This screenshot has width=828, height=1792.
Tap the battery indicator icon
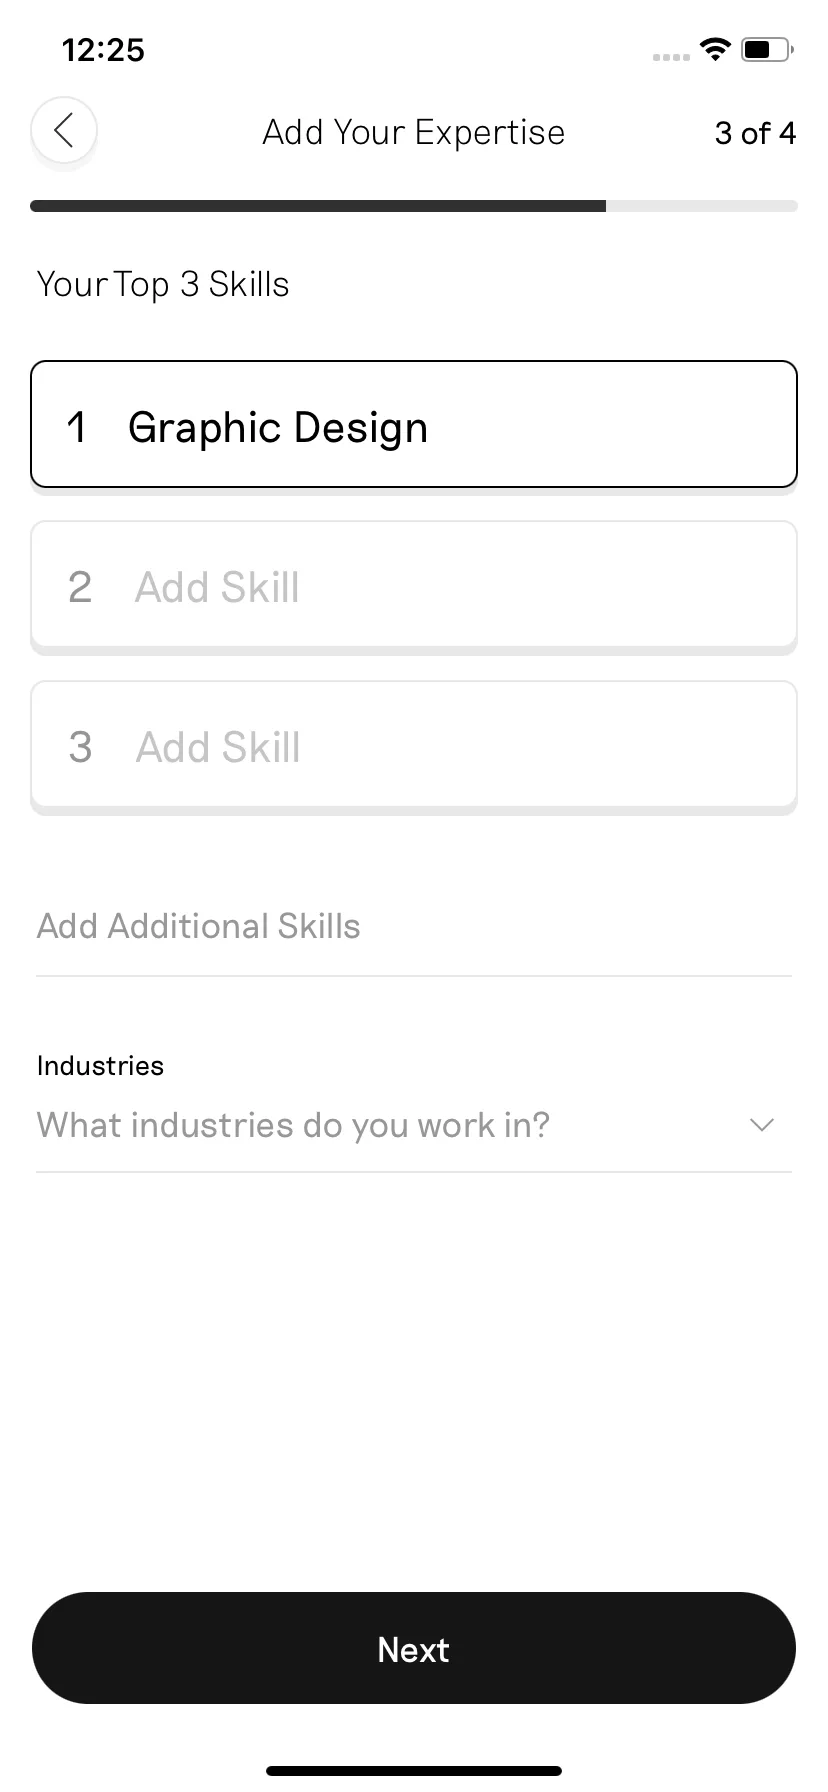point(768,48)
